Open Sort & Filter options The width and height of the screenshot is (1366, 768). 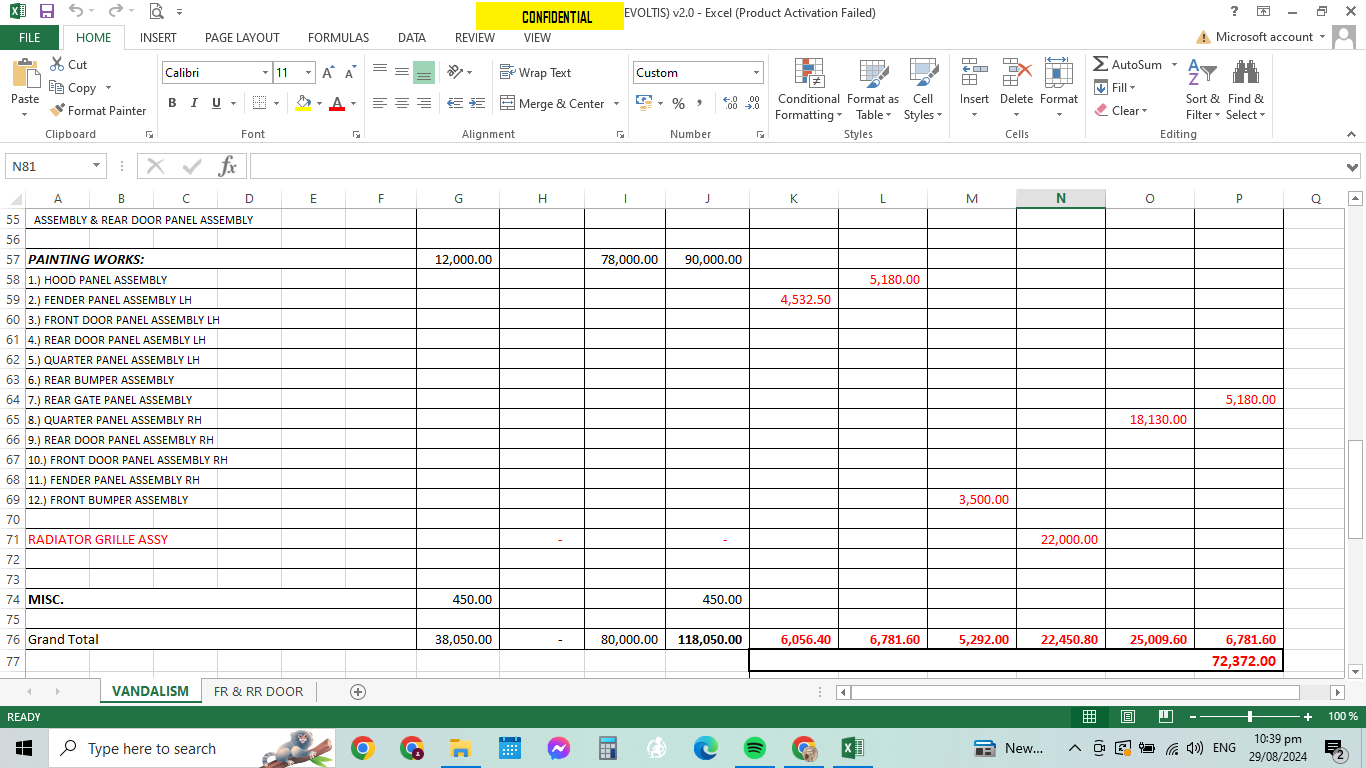[1202, 88]
